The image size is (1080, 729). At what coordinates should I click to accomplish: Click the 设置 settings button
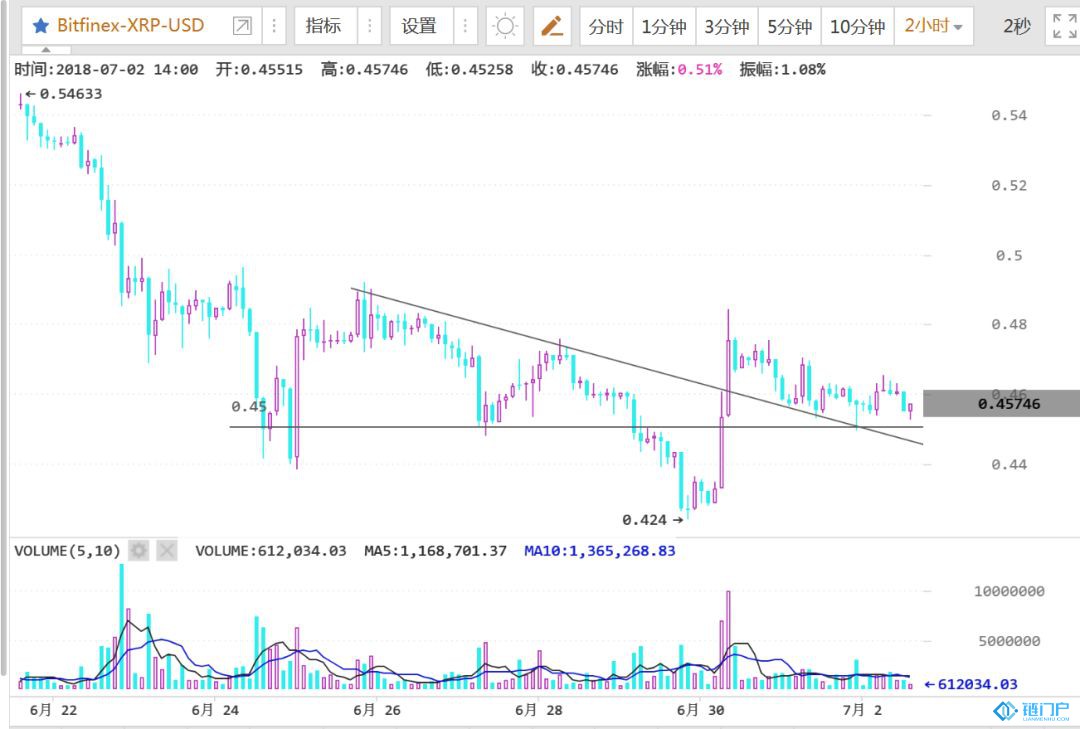pos(419,26)
